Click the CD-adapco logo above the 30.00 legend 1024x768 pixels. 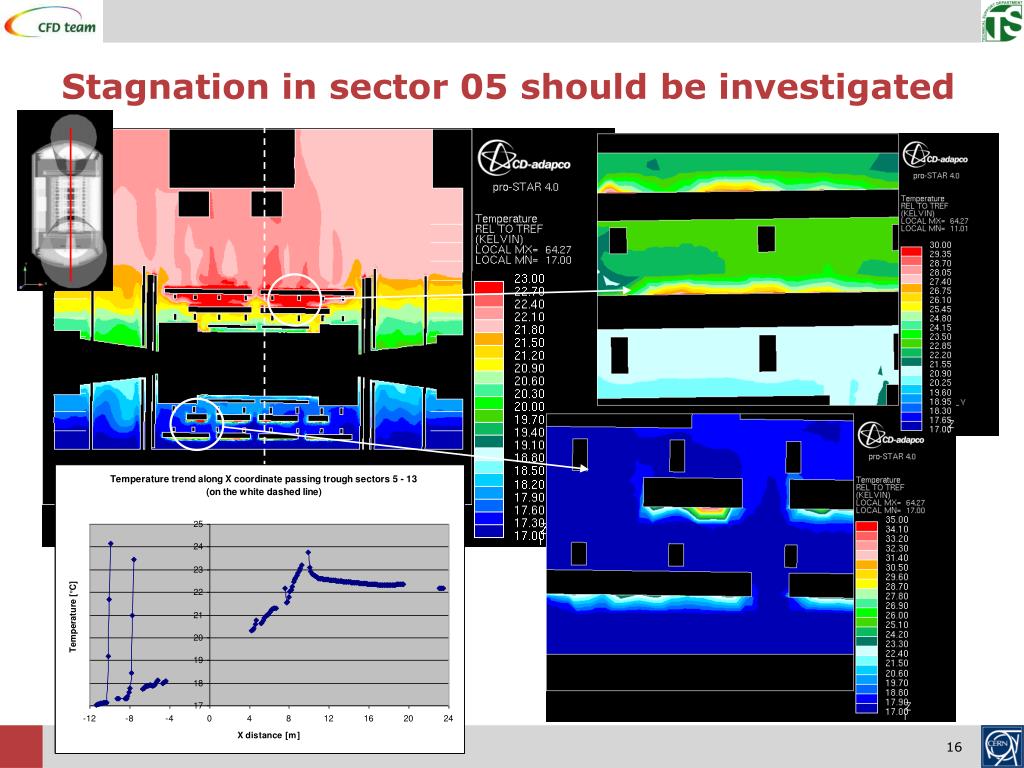coord(935,155)
